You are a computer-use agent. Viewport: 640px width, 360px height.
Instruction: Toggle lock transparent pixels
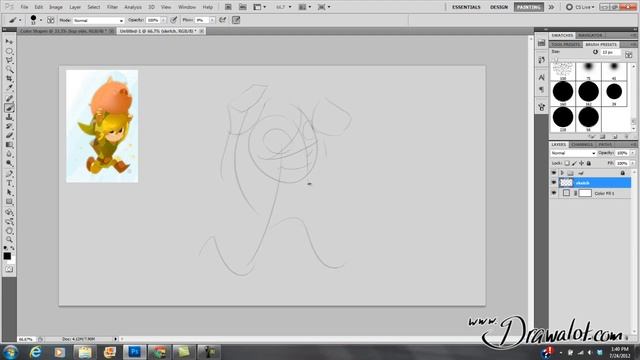click(567, 163)
